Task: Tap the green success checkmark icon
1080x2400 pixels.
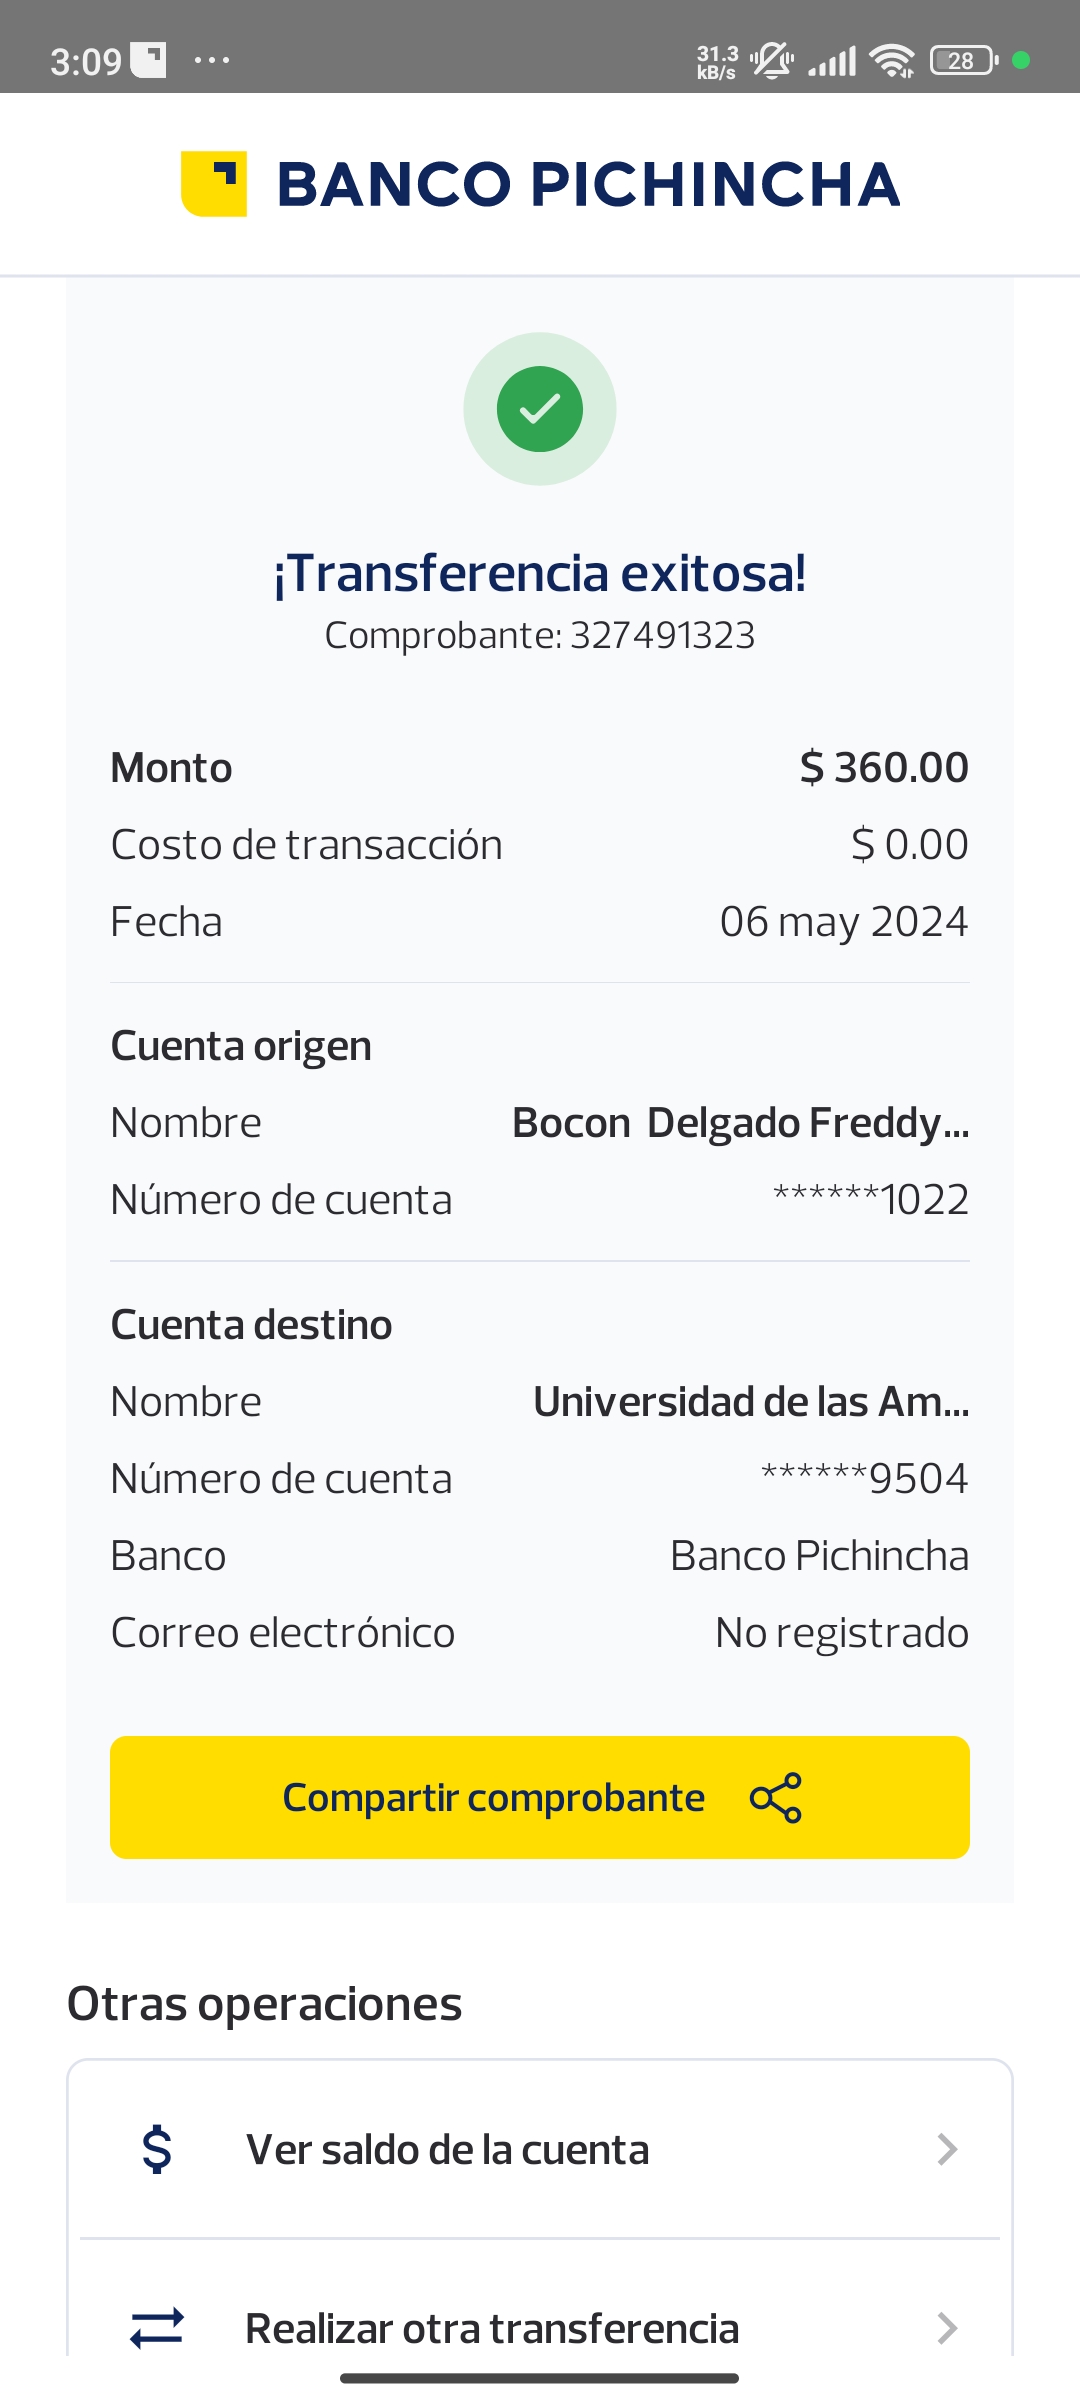Action: pos(540,409)
